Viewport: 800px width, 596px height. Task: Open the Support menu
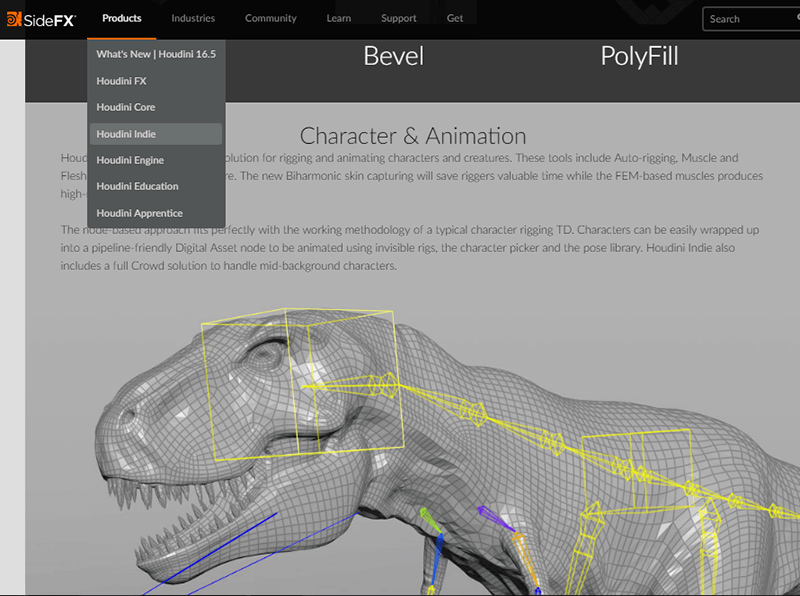coord(398,18)
